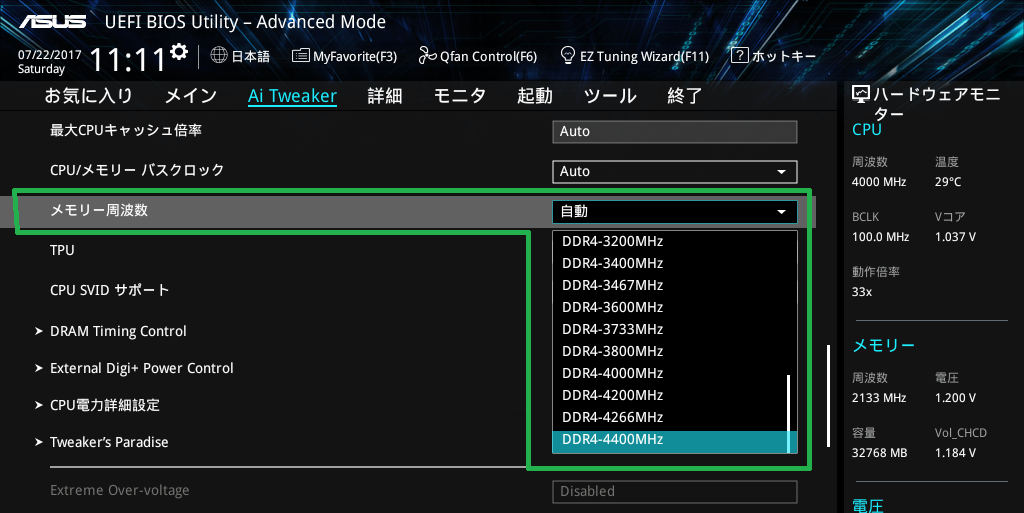This screenshot has height=513, width=1024.
Task: Click the 11:11 clock display
Action: click(128, 59)
